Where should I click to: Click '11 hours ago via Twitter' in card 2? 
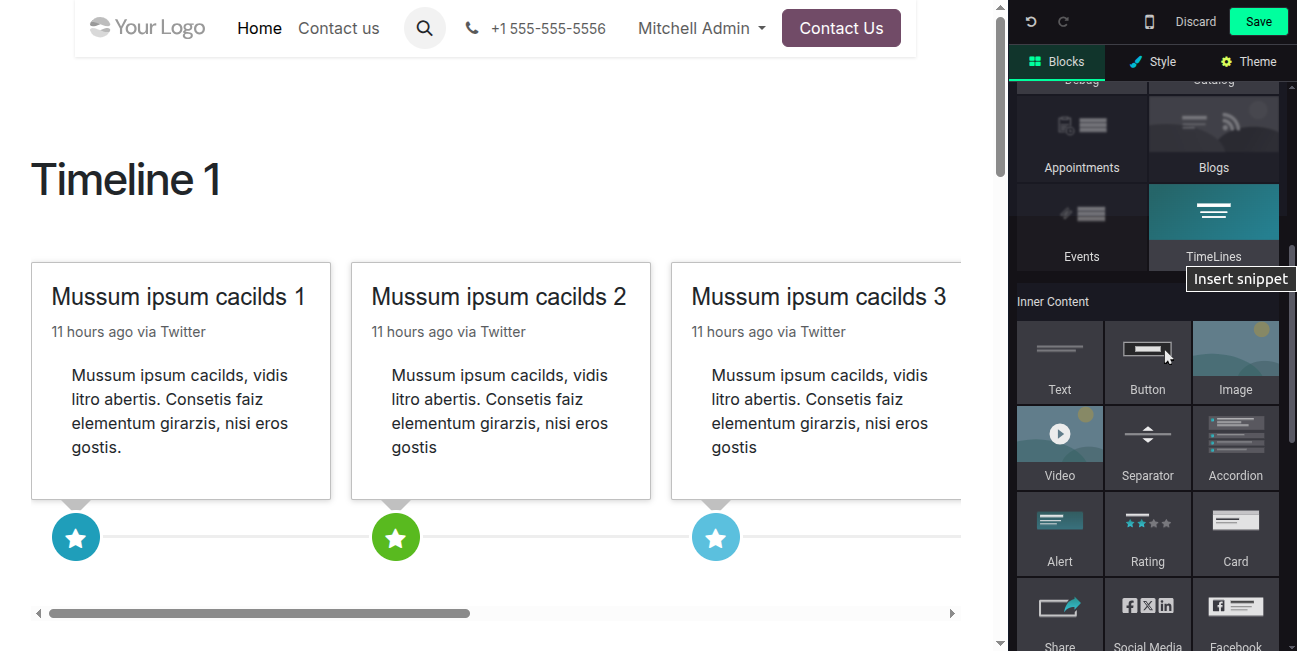click(x=449, y=332)
